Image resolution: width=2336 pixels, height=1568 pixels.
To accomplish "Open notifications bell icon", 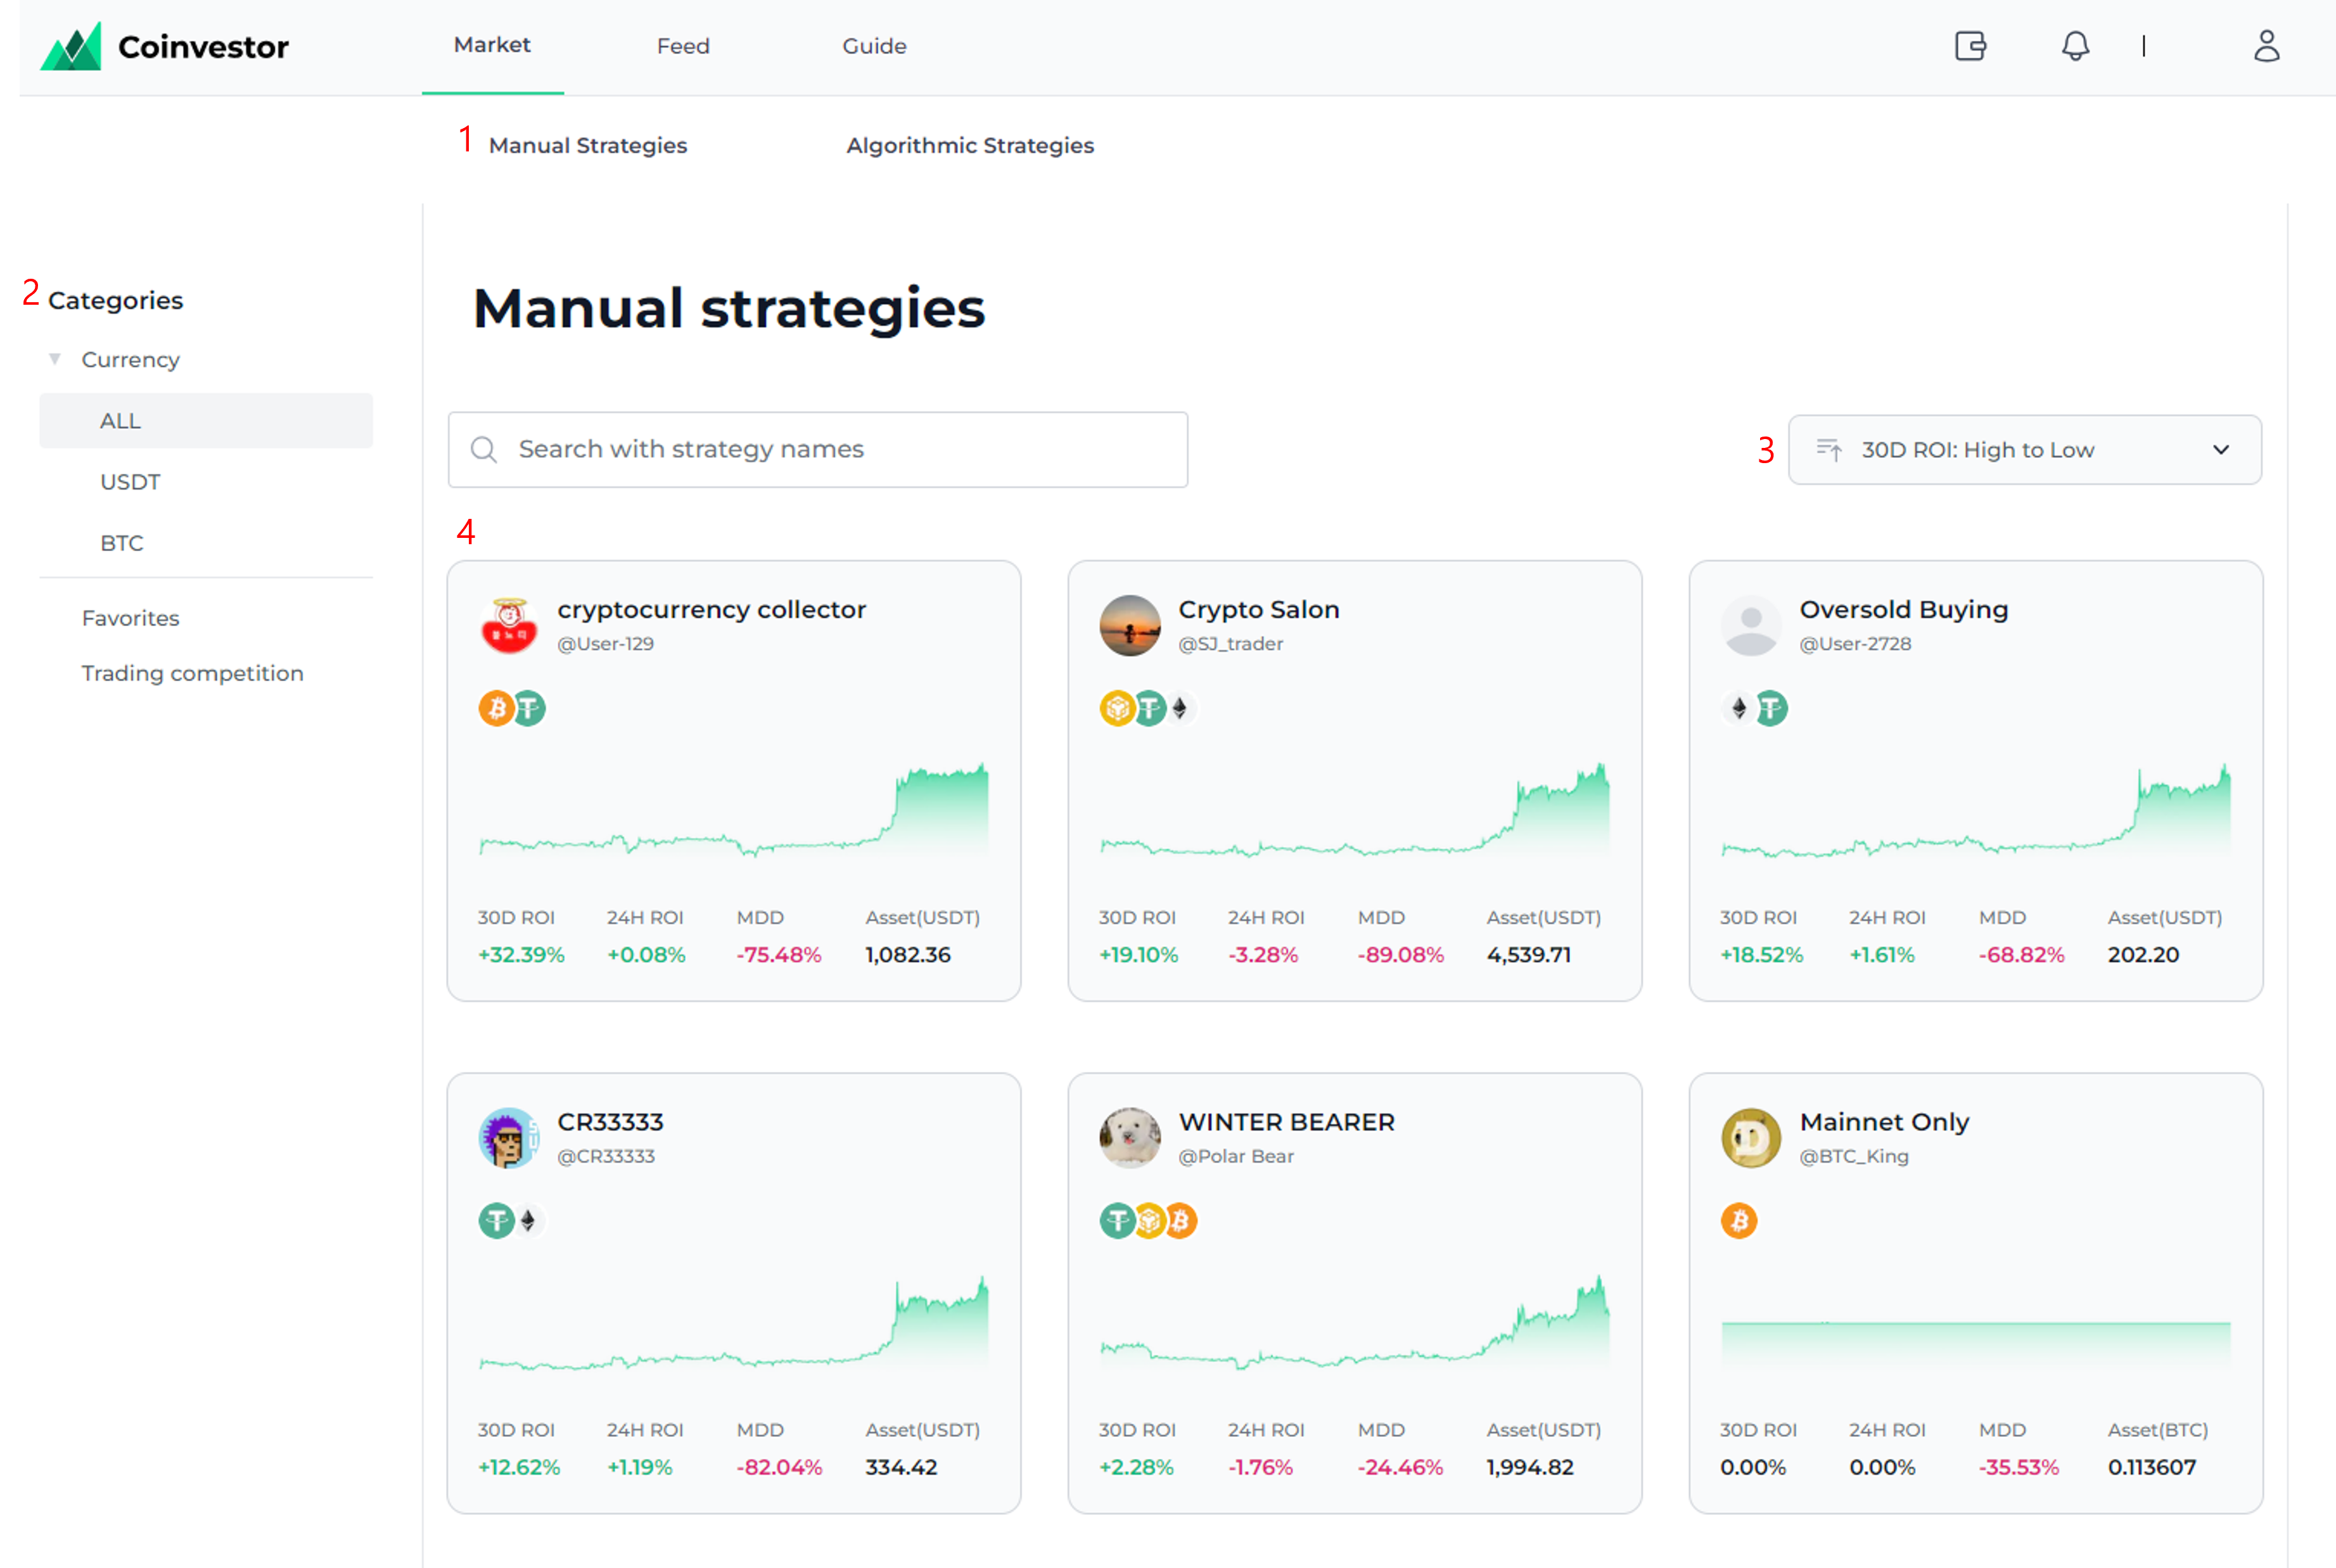I will click(2075, 46).
